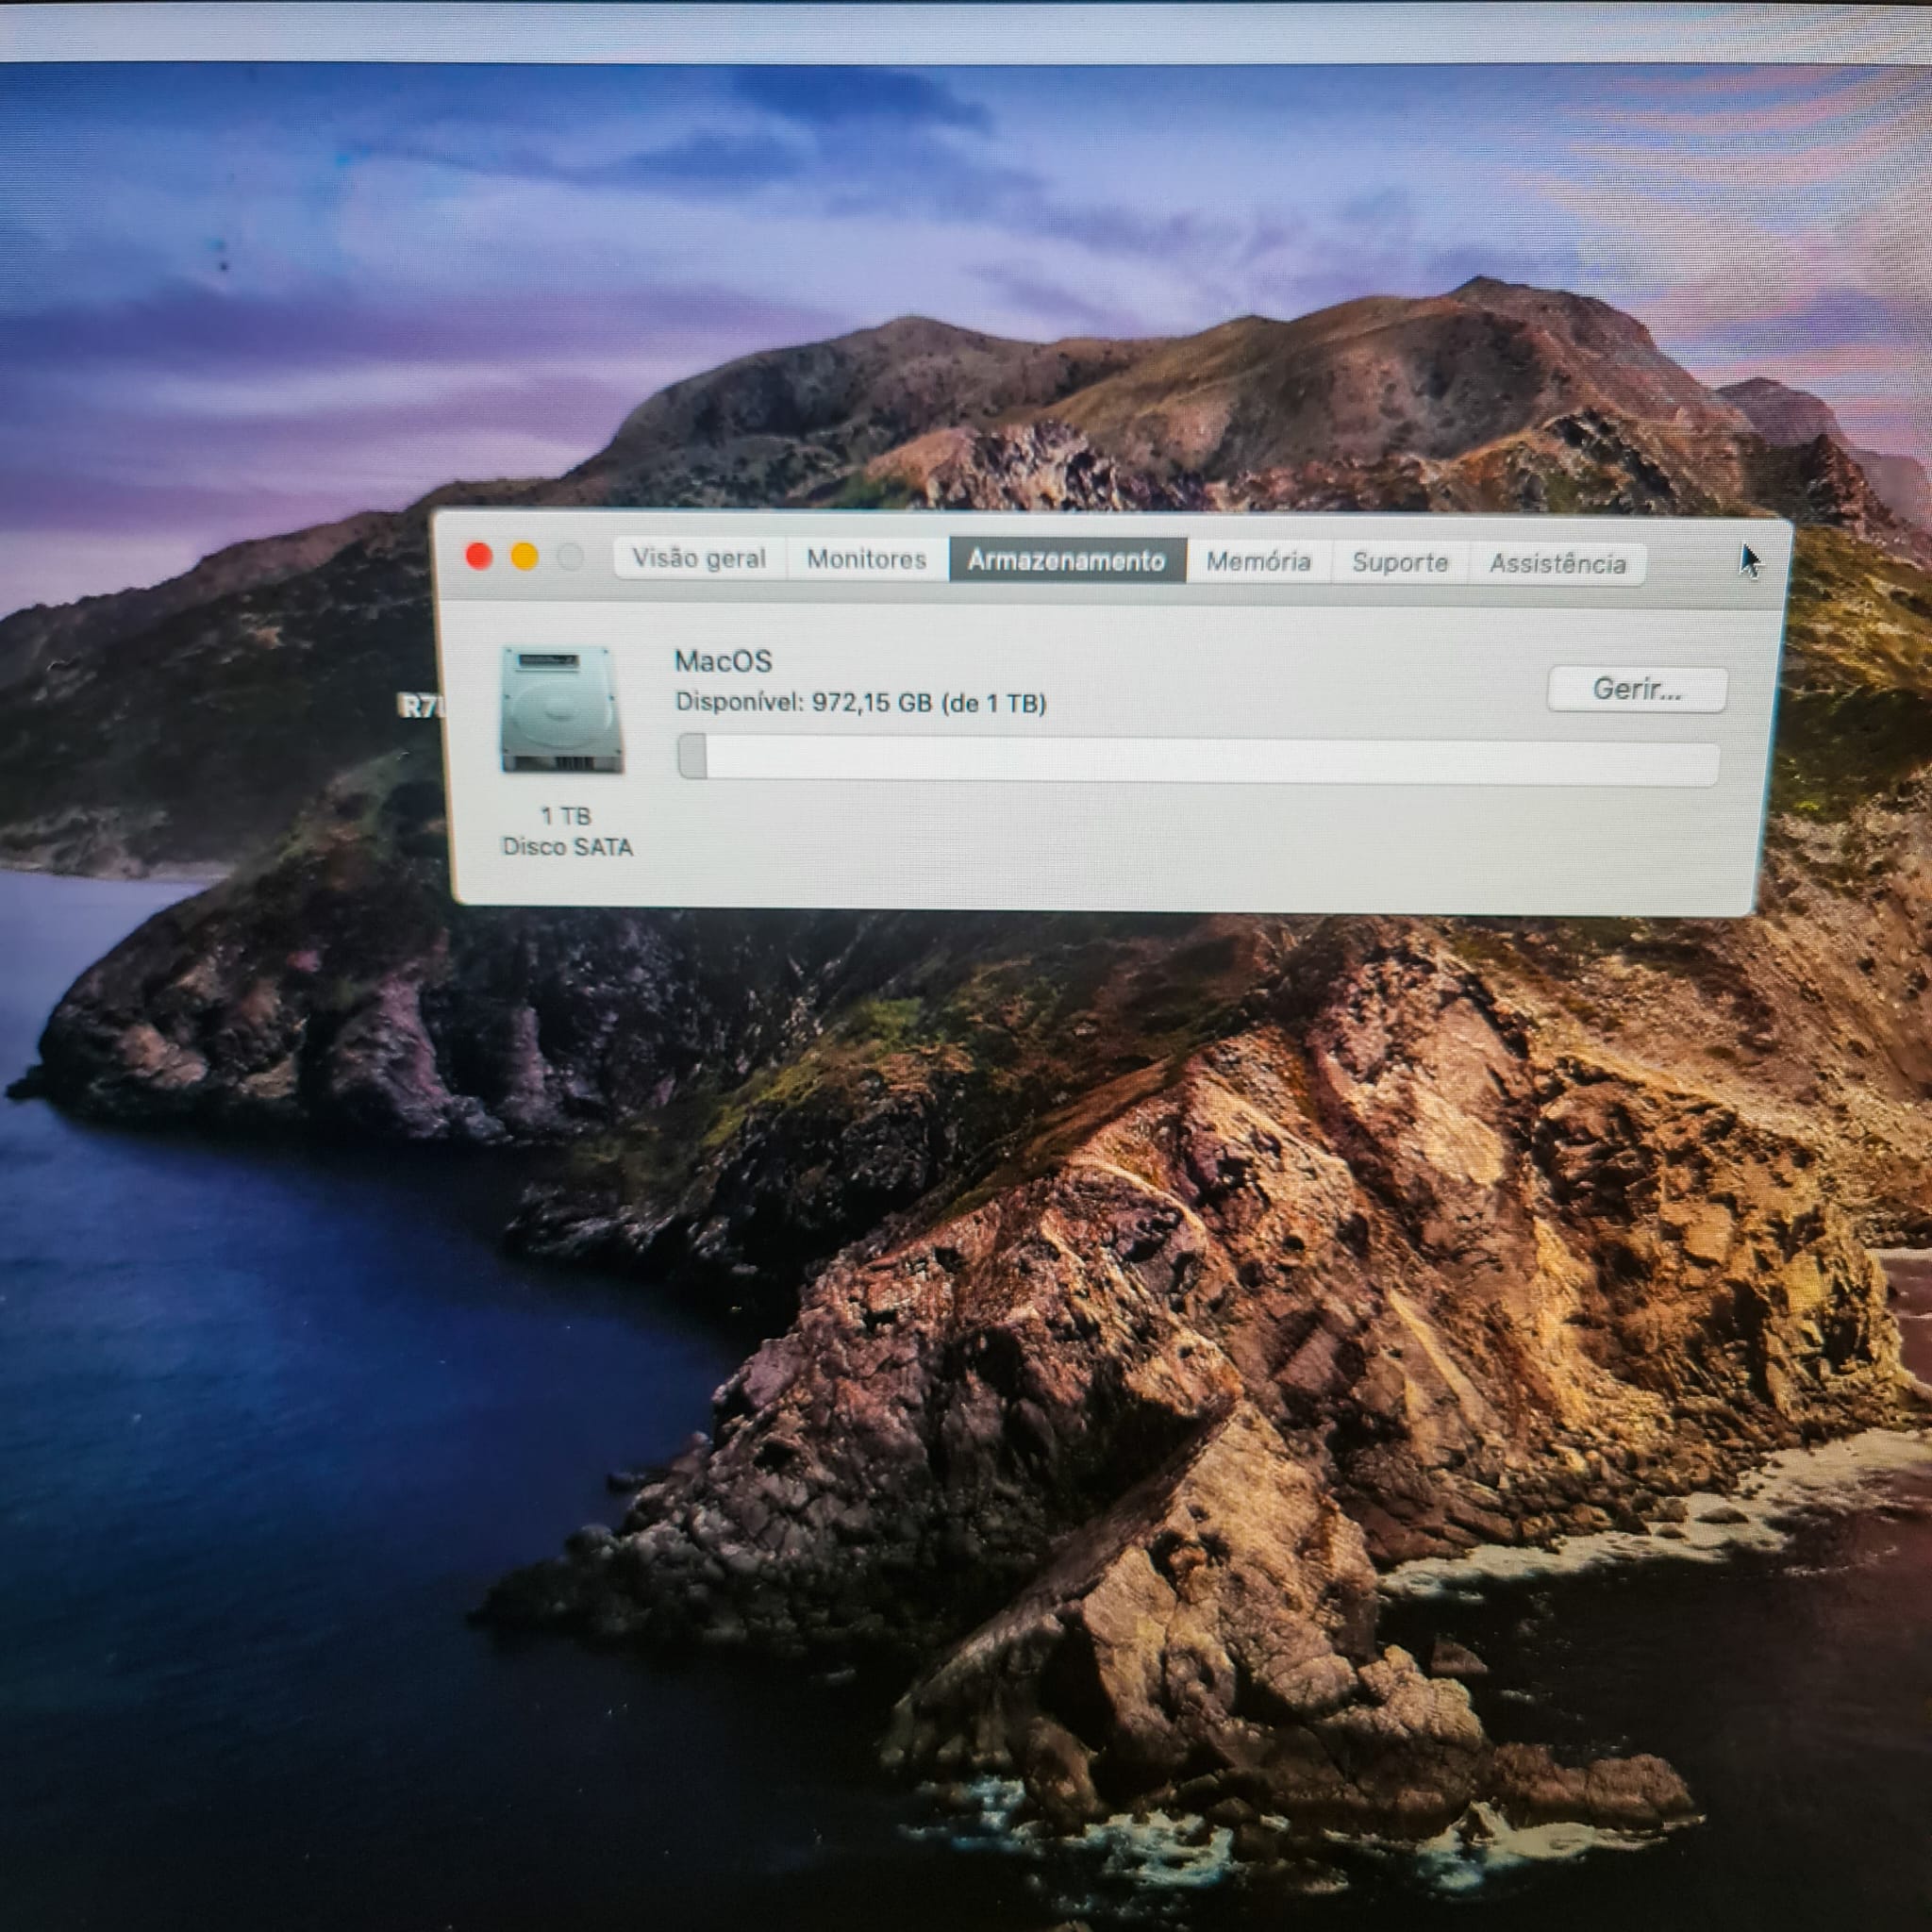Open the Monitores tab
Image resolution: width=1932 pixels, height=1932 pixels.
pyautogui.click(x=866, y=559)
